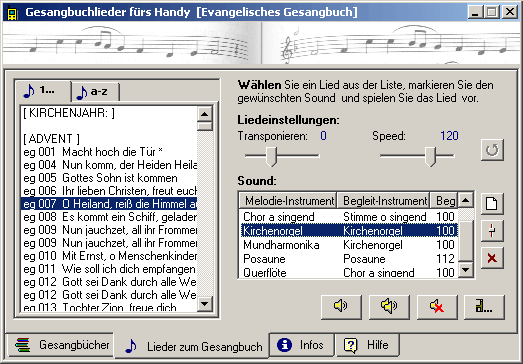Click the Speed value '120'

point(449,136)
